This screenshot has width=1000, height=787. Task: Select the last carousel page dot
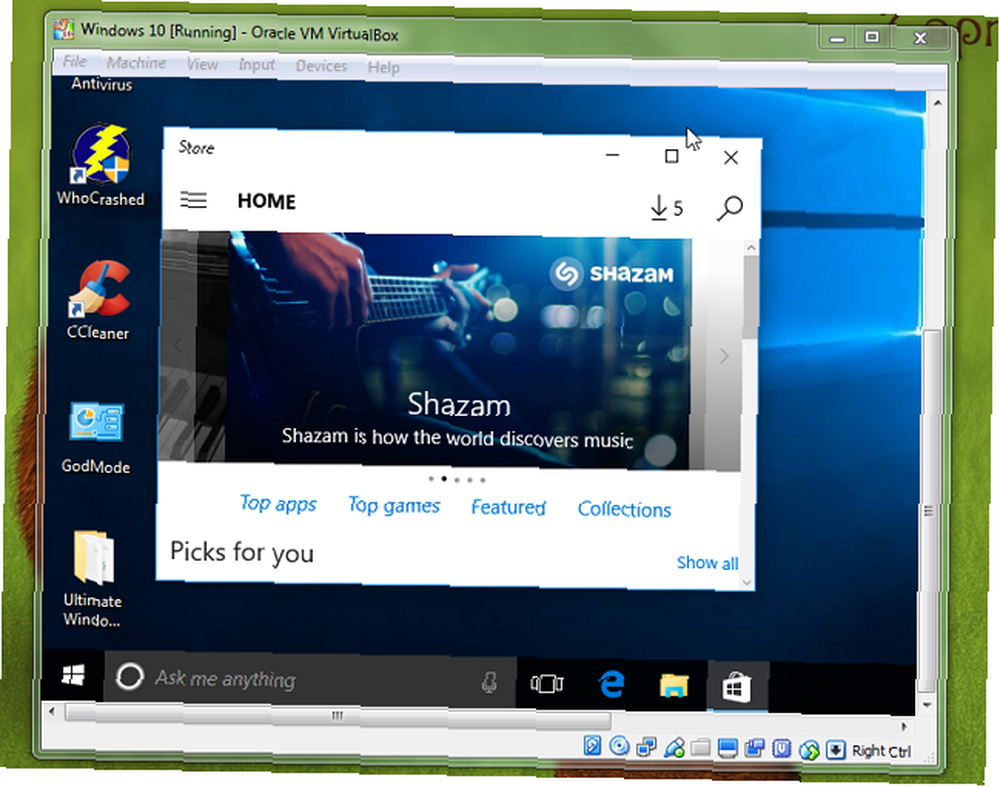point(483,480)
